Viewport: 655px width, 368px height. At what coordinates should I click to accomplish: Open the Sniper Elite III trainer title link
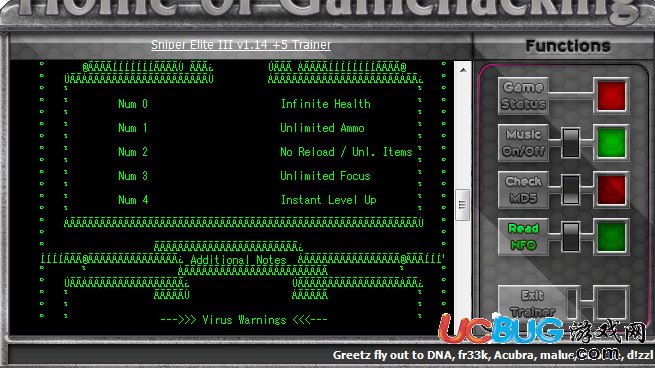tap(241, 45)
